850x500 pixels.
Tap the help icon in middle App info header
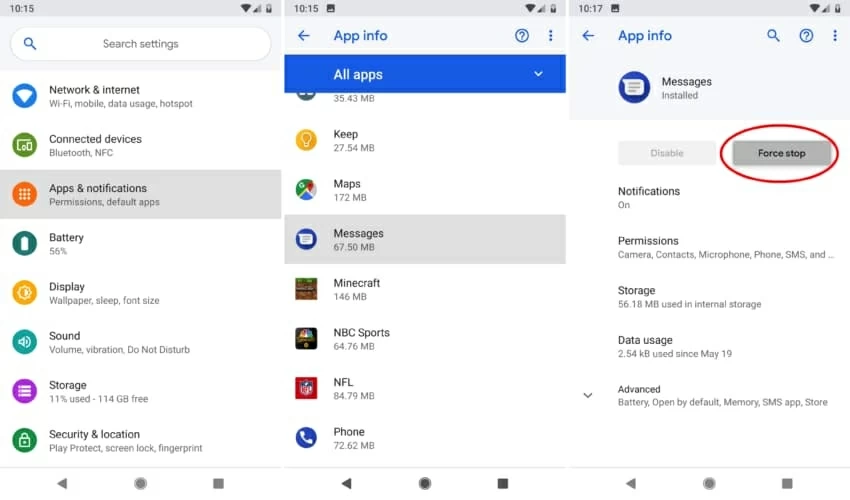click(522, 36)
